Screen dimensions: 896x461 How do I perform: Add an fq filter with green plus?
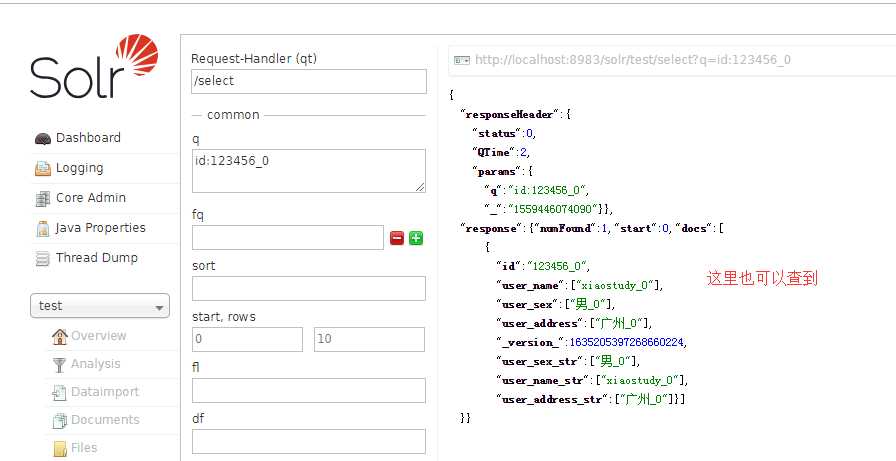[x=416, y=238]
